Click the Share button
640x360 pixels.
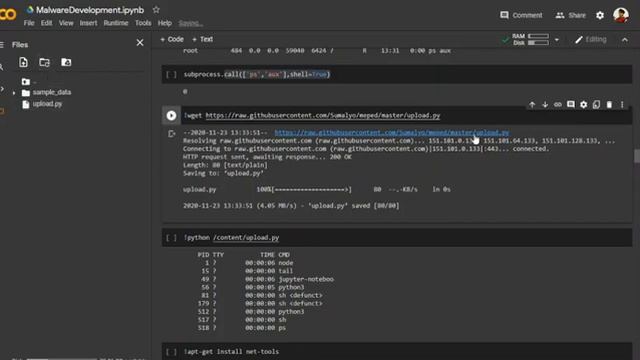(x=570, y=15)
